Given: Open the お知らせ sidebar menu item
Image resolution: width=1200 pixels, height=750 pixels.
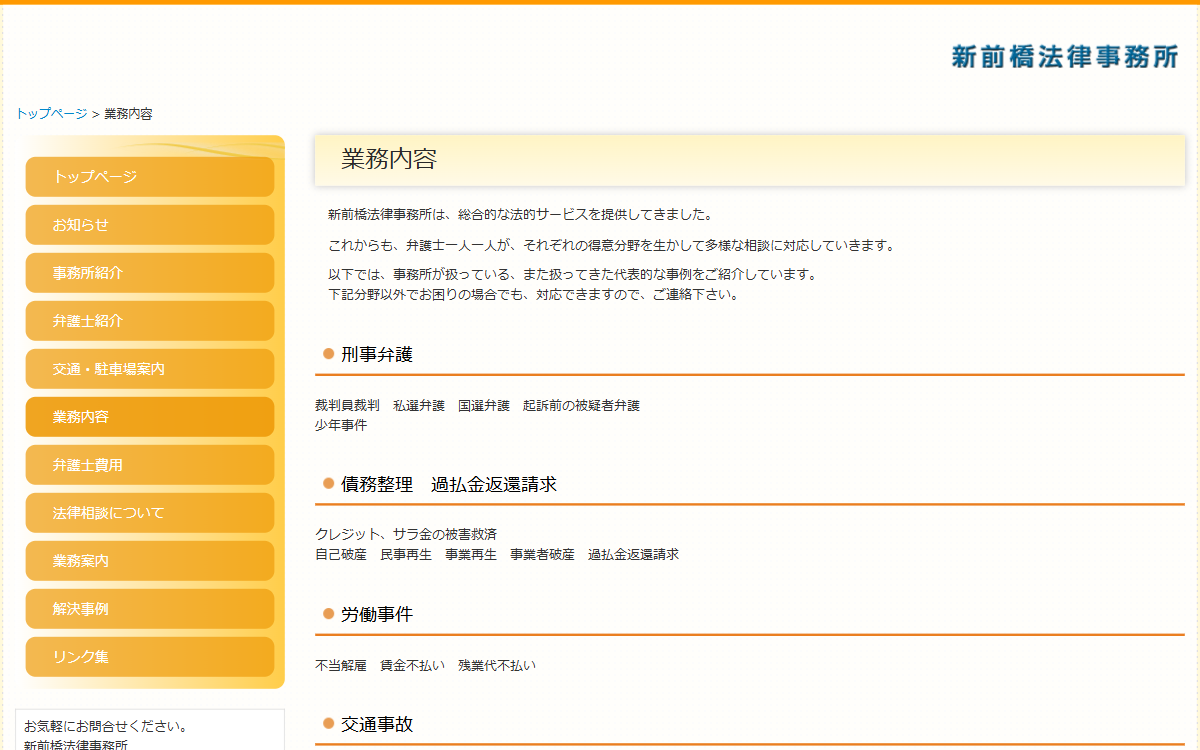Looking at the screenshot, I should point(150,225).
